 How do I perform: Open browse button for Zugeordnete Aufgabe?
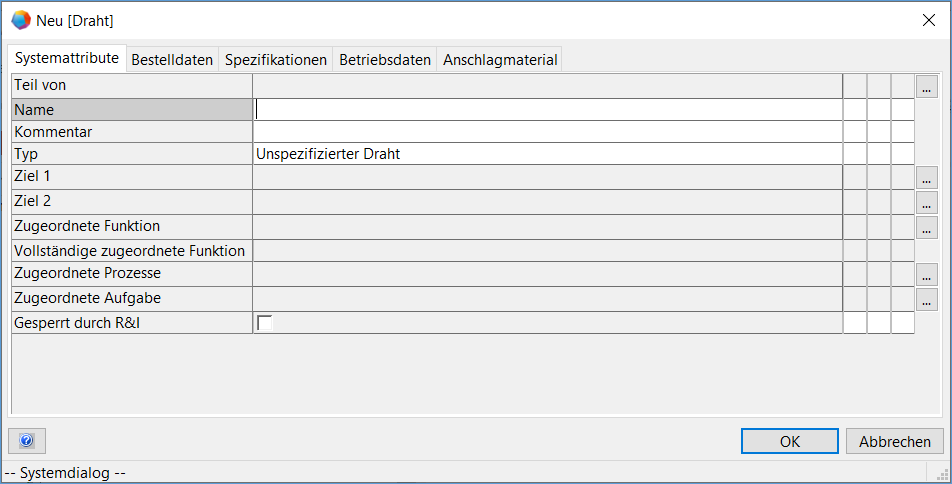coord(927,298)
